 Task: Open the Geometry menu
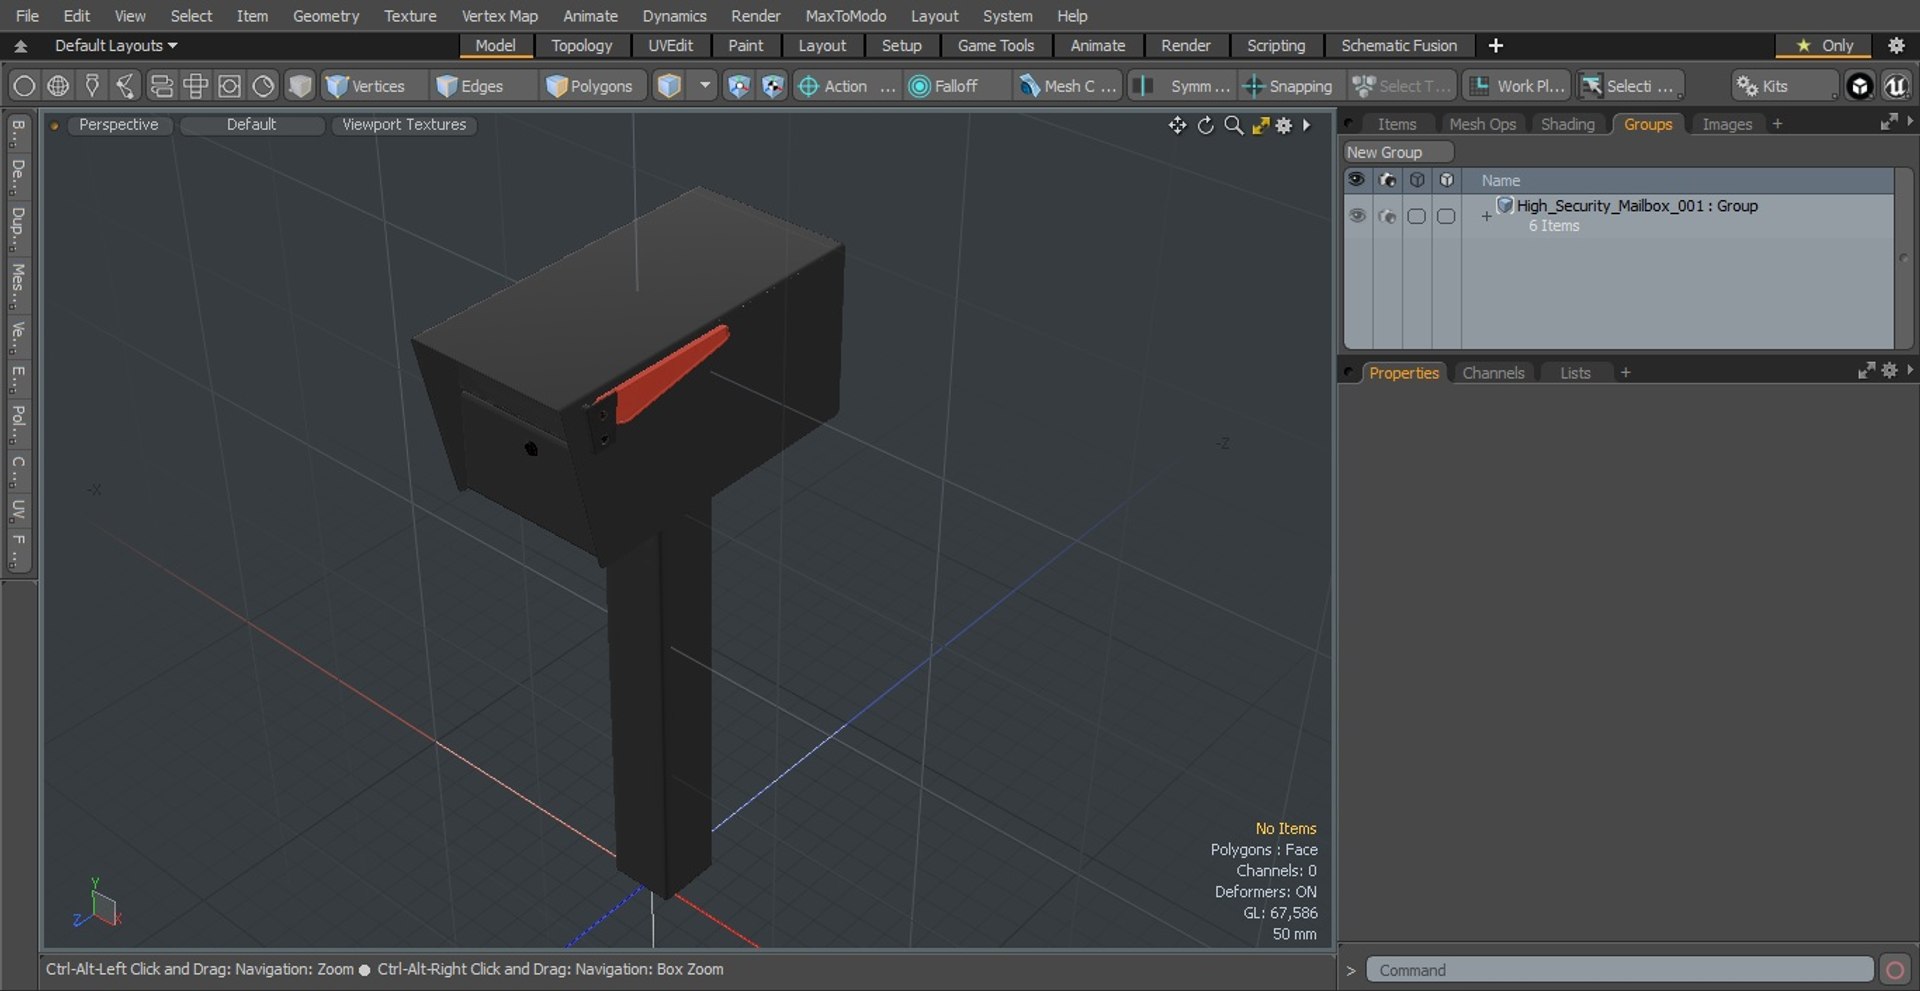(x=326, y=16)
